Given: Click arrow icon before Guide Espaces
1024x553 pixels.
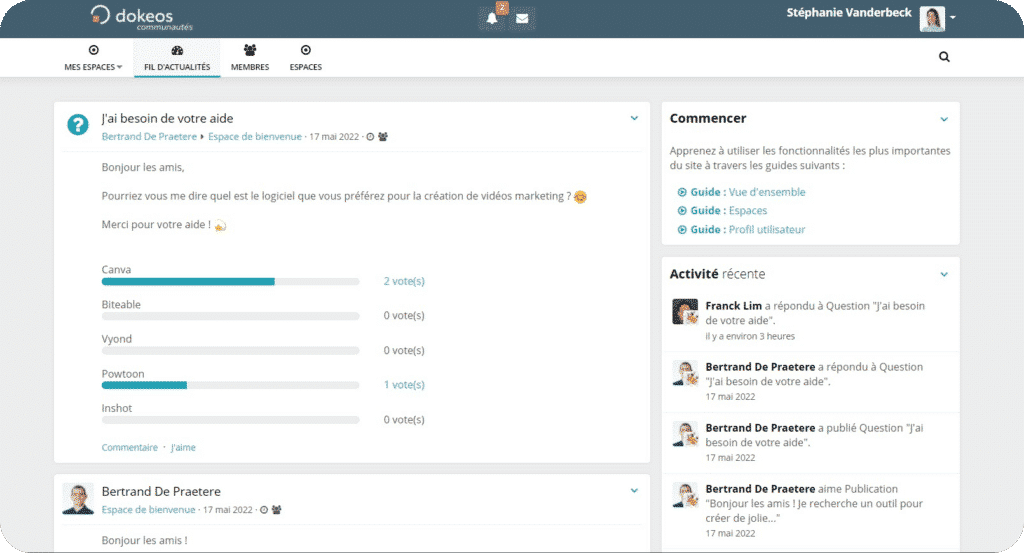Looking at the screenshot, I should [682, 210].
